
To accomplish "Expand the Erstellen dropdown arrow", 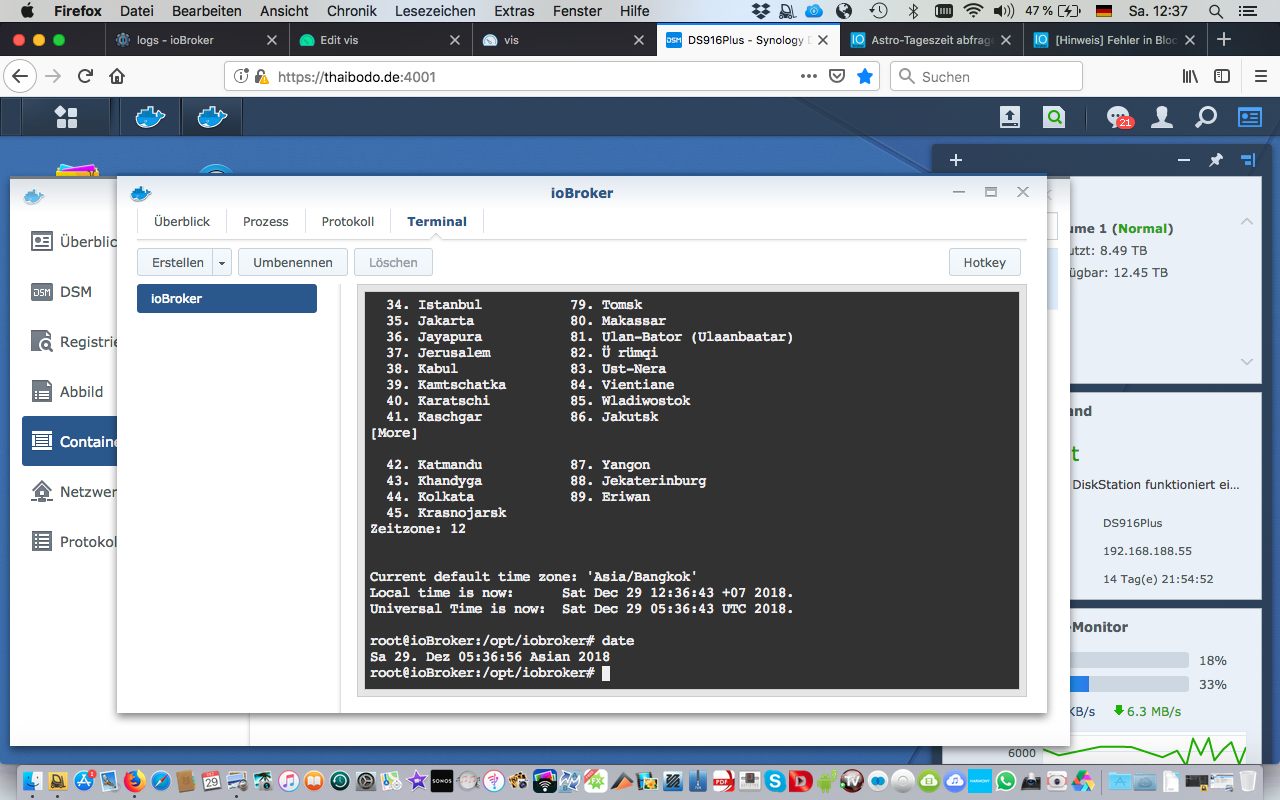I will [222, 263].
